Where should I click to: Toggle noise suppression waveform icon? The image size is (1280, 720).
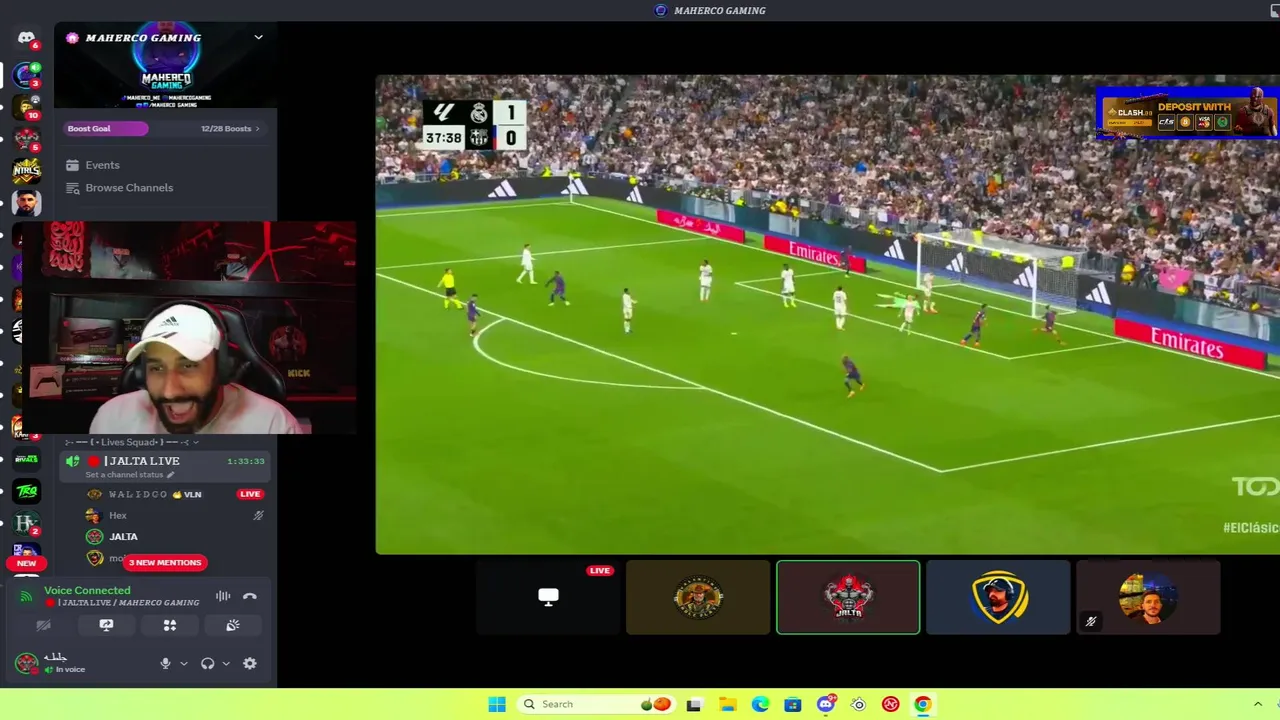click(223, 596)
